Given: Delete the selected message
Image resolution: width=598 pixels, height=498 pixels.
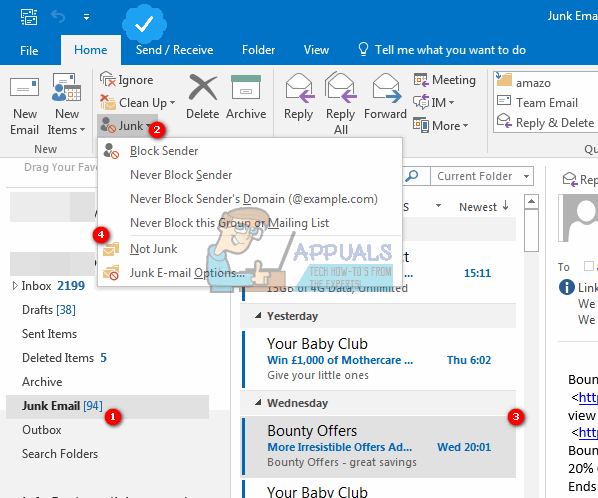Looking at the screenshot, I should 203,98.
